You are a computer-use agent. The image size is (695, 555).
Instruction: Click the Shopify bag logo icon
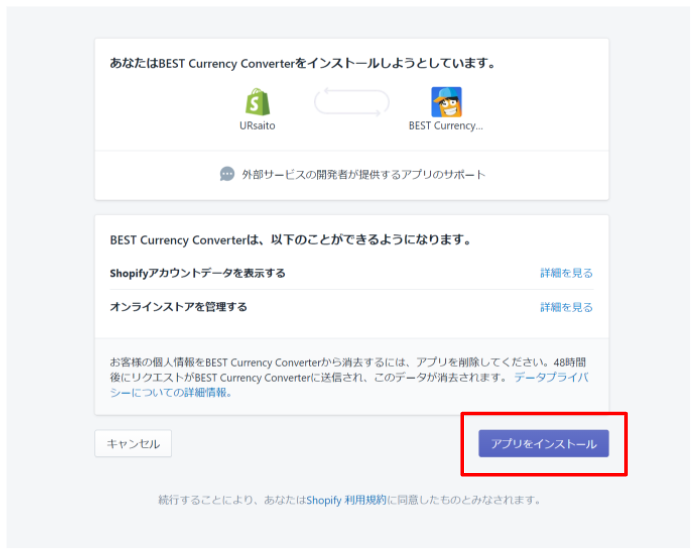[x=258, y=102]
